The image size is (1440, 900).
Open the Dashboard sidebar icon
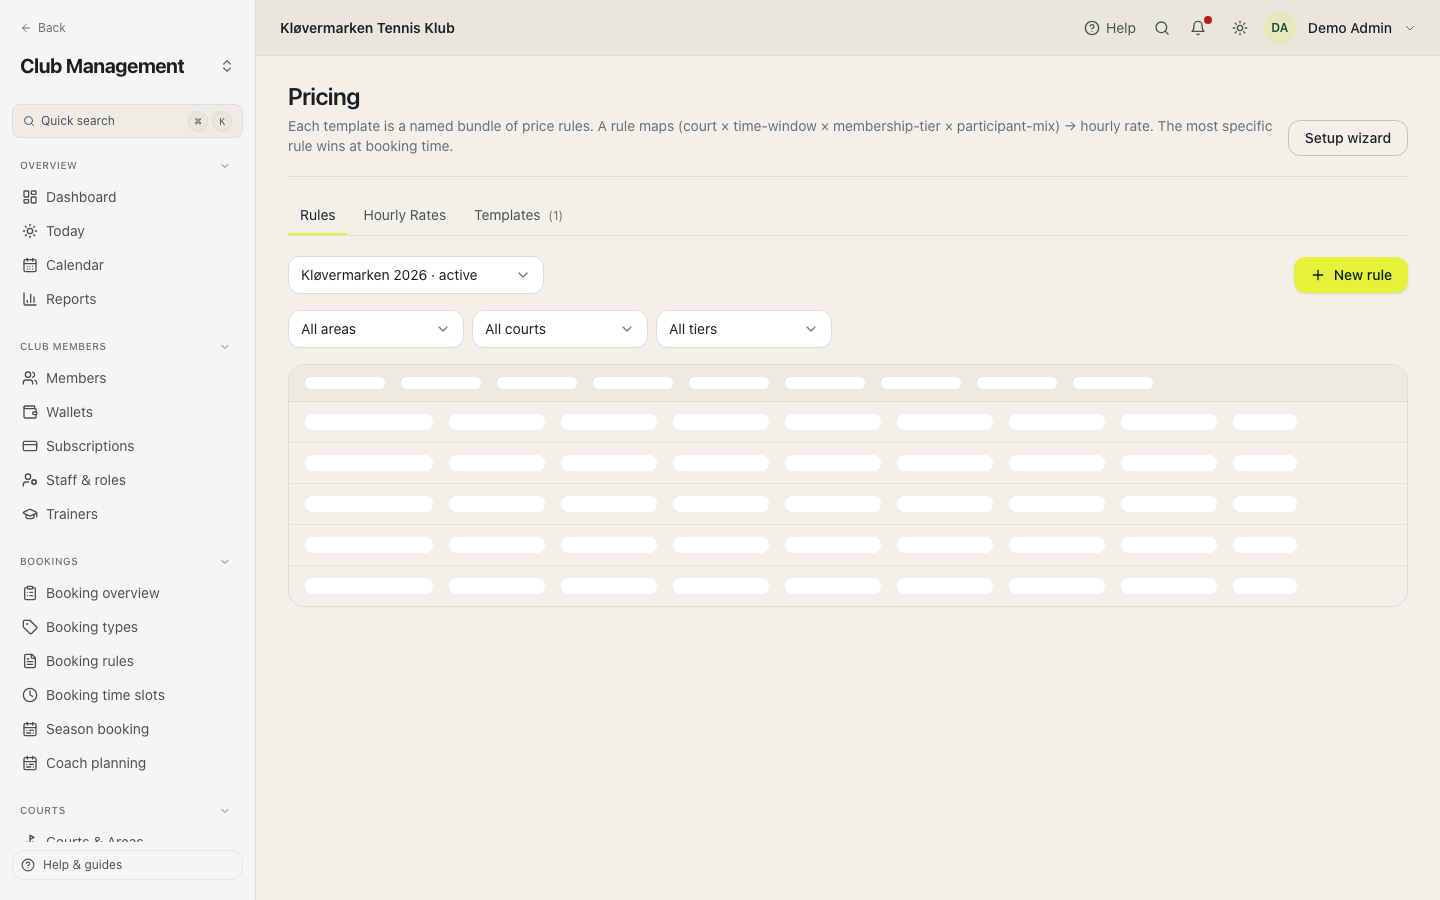30,197
